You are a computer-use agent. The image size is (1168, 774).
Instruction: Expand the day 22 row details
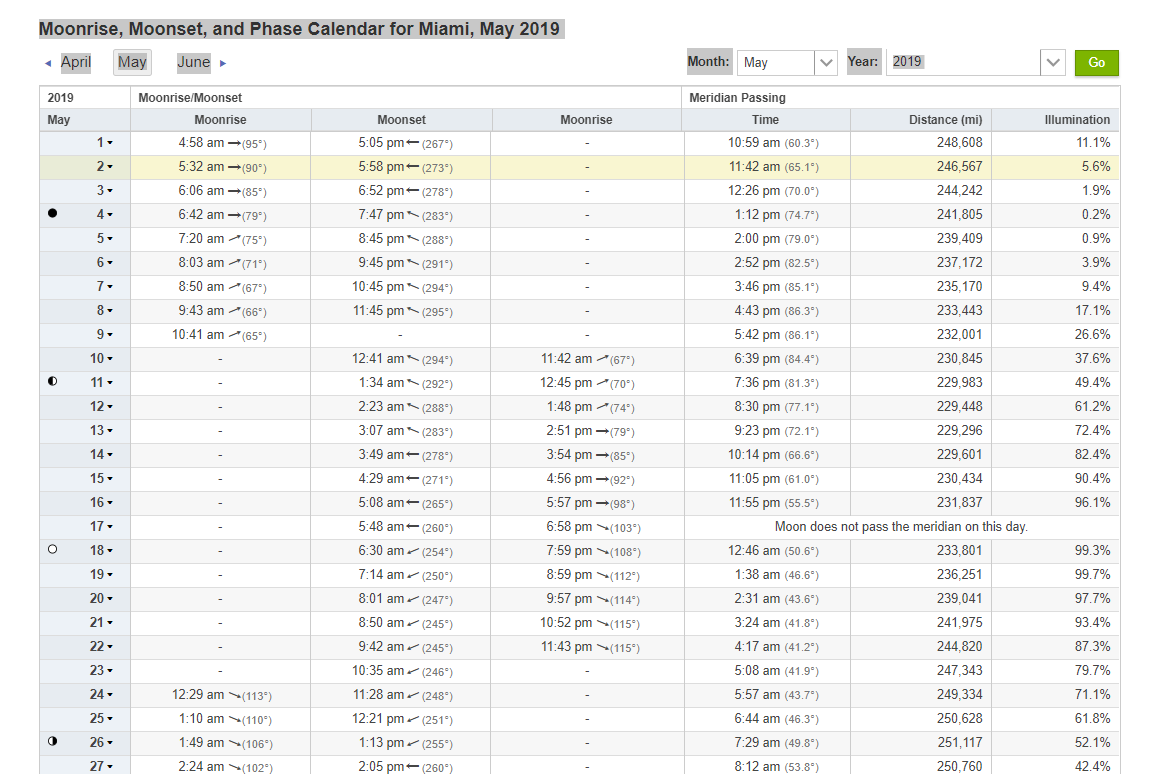pos(101,647)
